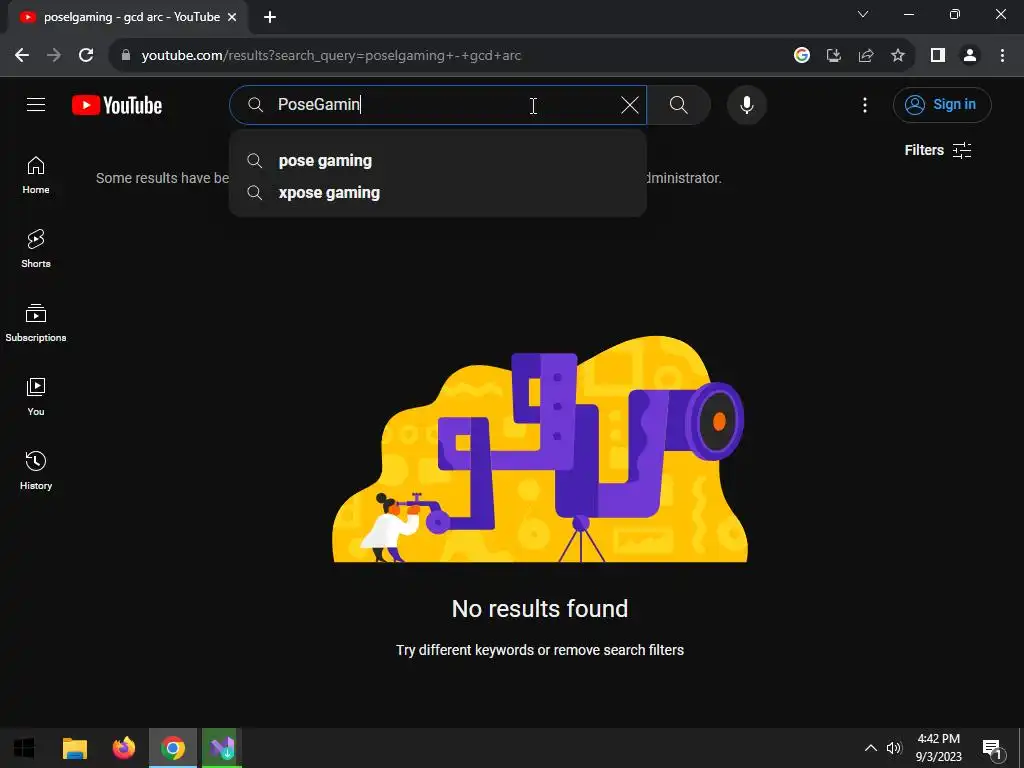Open the YouTube hamburger guide menu

(x=36, y=104)
